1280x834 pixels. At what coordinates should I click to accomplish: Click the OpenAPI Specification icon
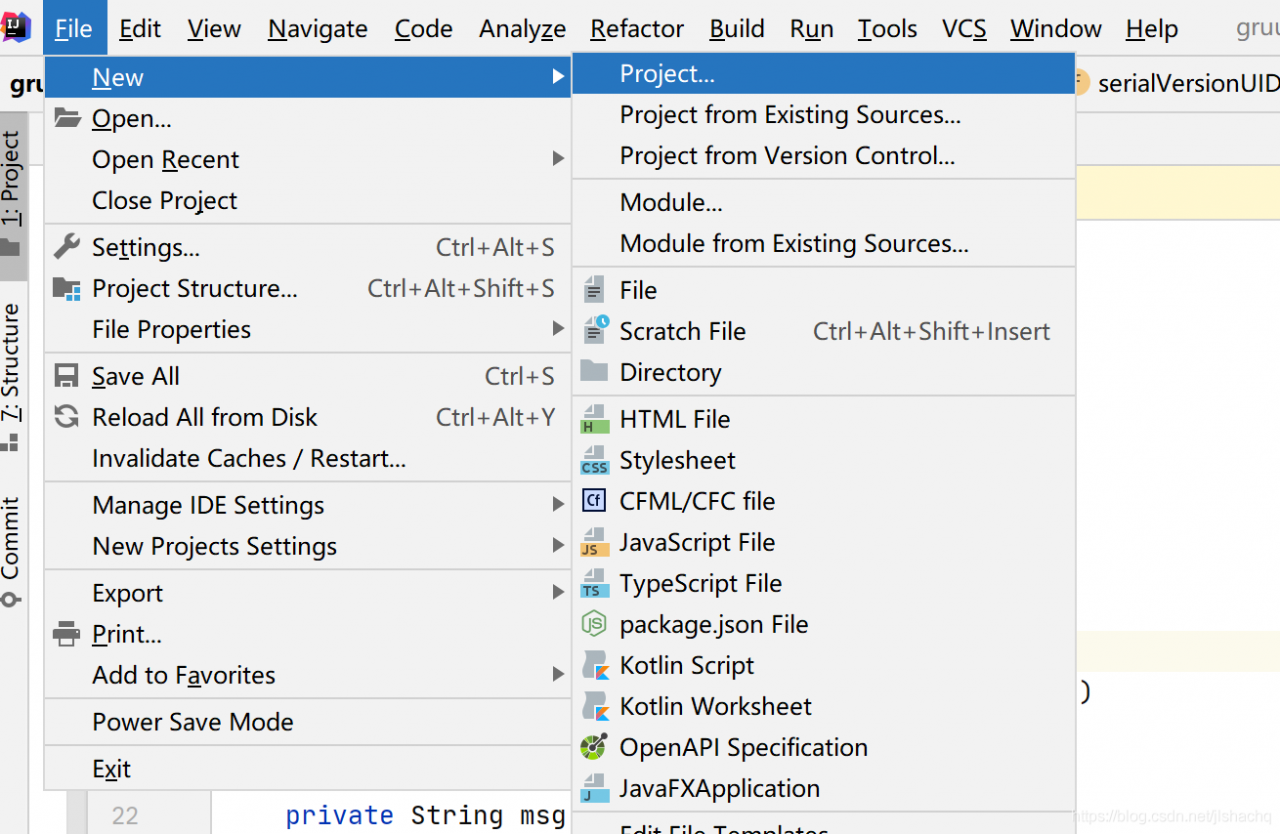click(594, 747)
